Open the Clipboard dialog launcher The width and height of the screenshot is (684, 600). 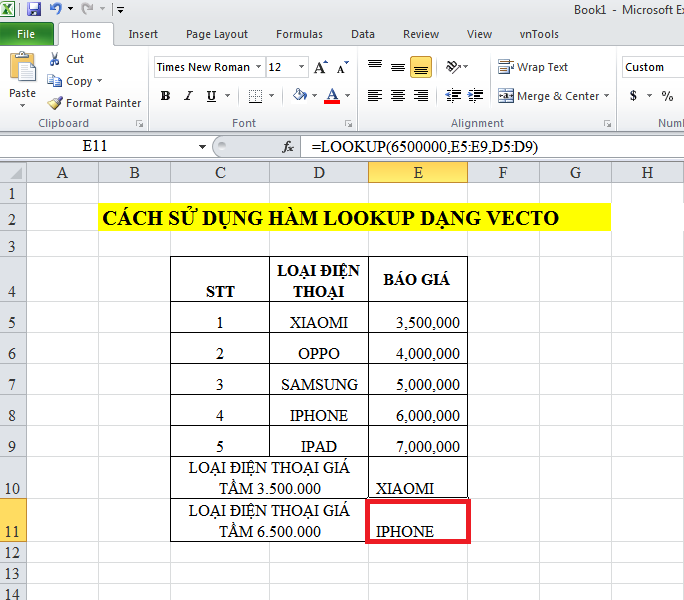click(139, 124)
